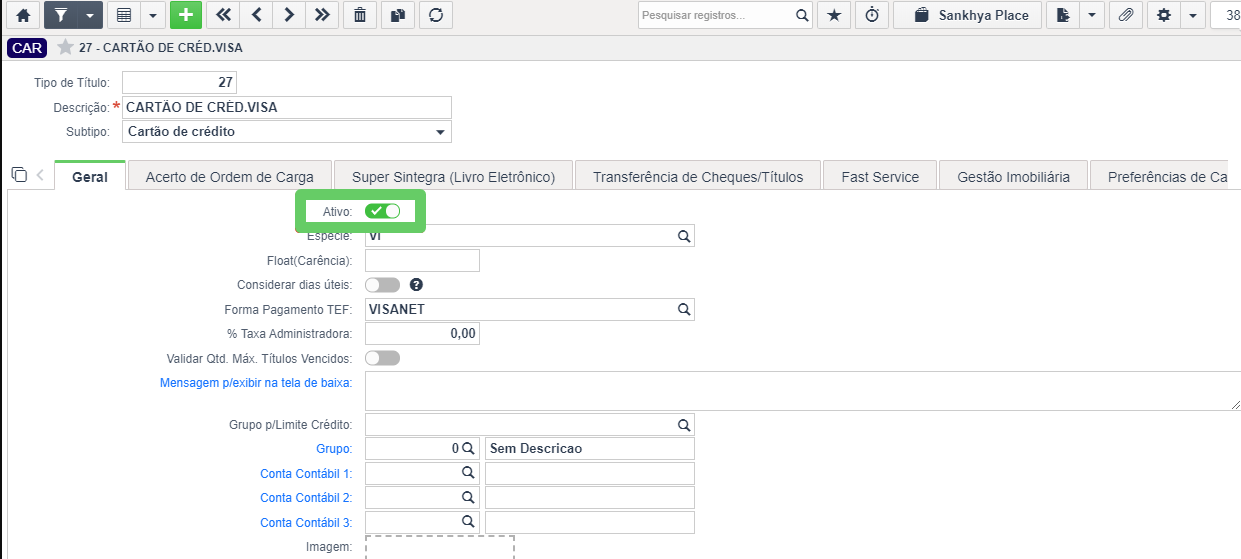Open the stopwatch timer icon

(x=872, y=15)
